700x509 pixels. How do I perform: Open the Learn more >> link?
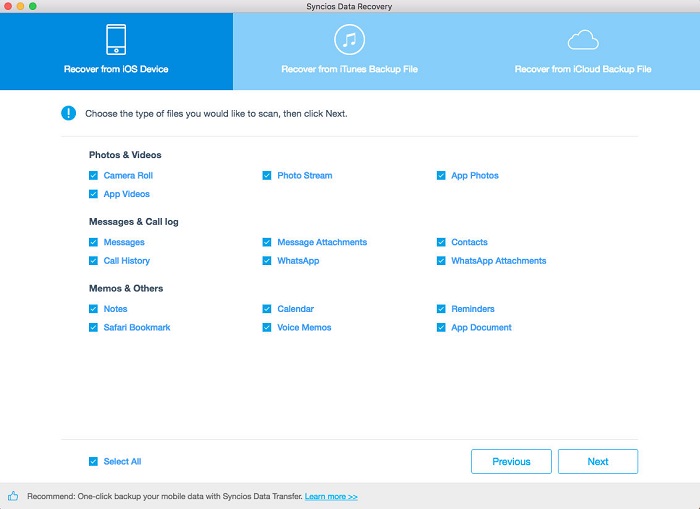tap(331, 496)
